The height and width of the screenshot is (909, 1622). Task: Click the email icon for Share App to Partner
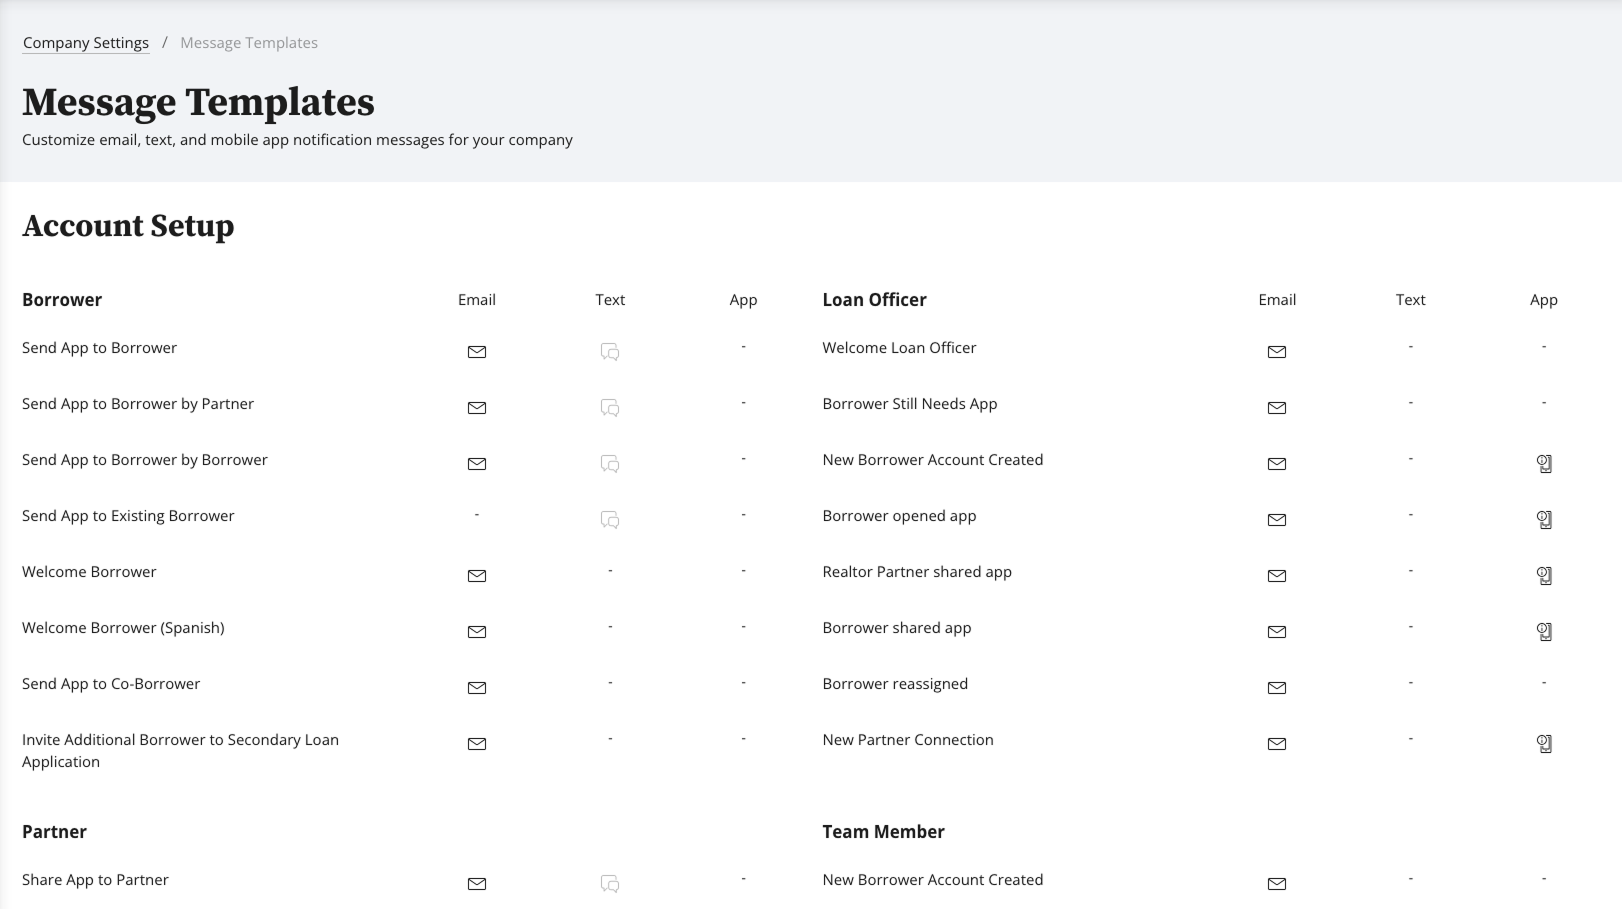pos(477,883)
